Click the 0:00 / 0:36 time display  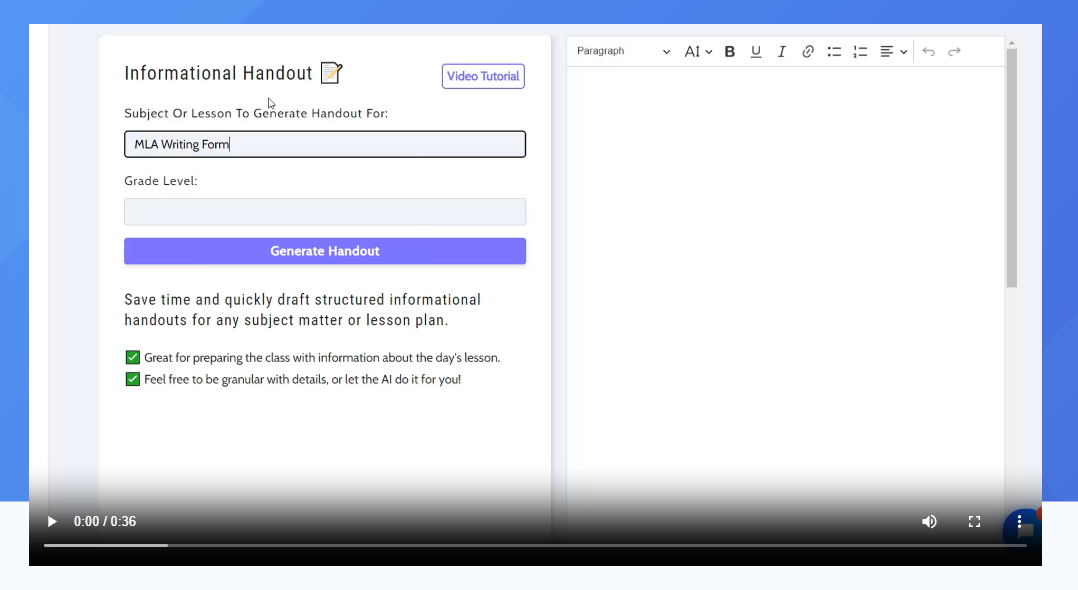105,521
